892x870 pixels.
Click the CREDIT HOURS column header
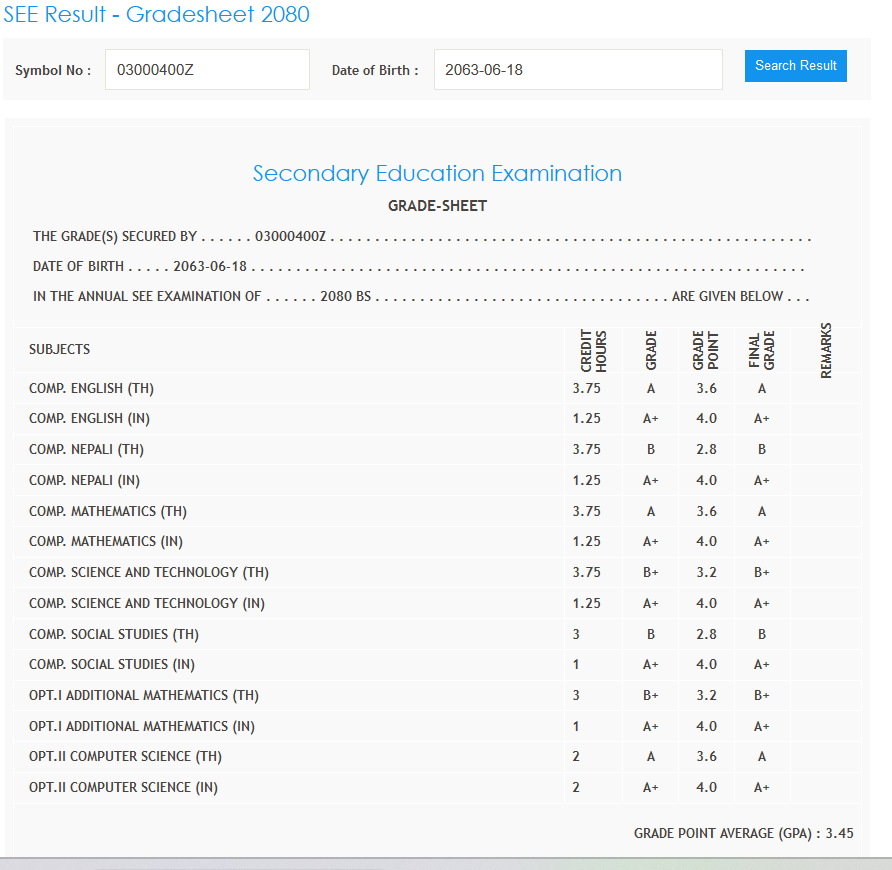click(x=594, y=351)
